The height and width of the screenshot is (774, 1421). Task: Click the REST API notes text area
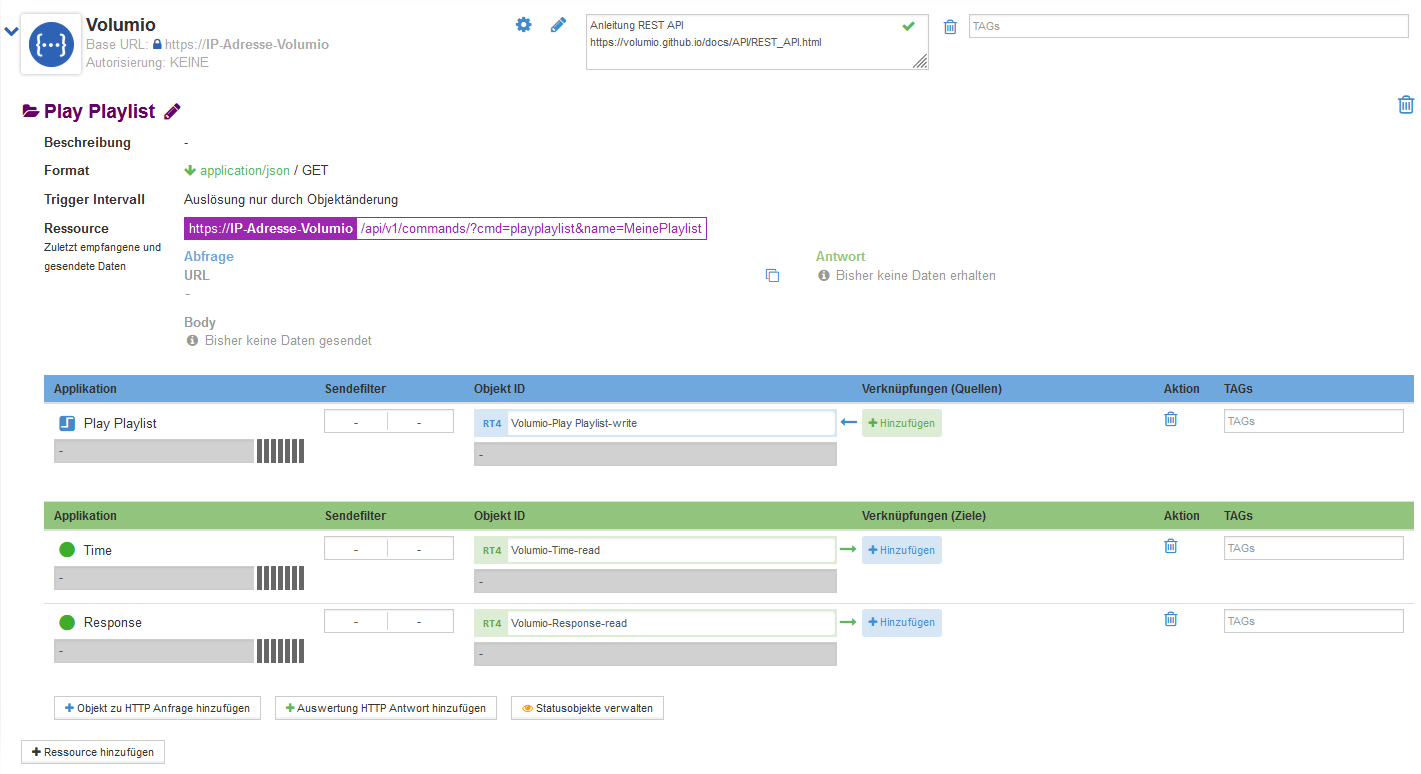[757, 42]
